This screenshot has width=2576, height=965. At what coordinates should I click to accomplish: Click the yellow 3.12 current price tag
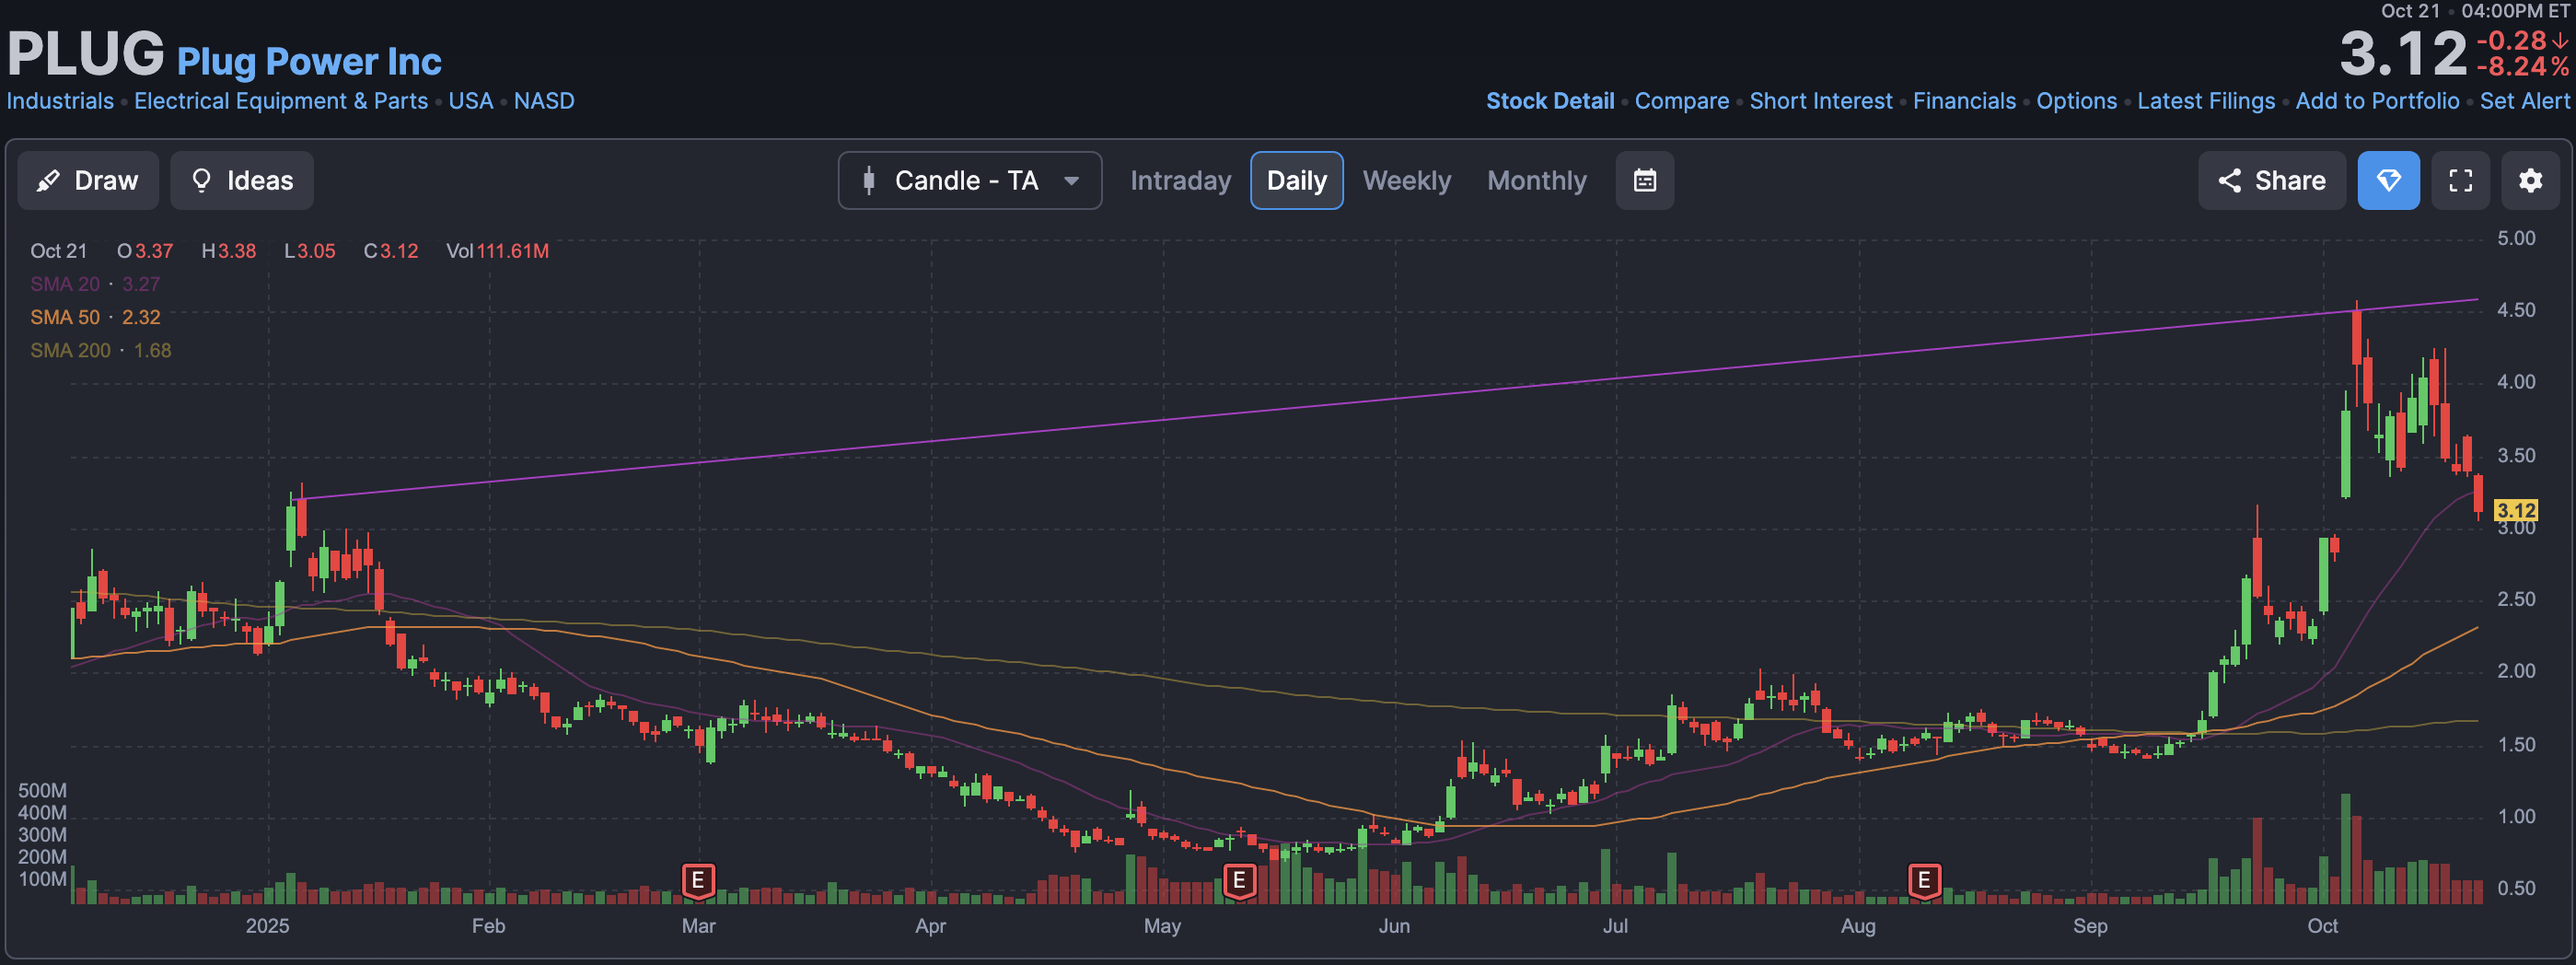coord(2516,511)
